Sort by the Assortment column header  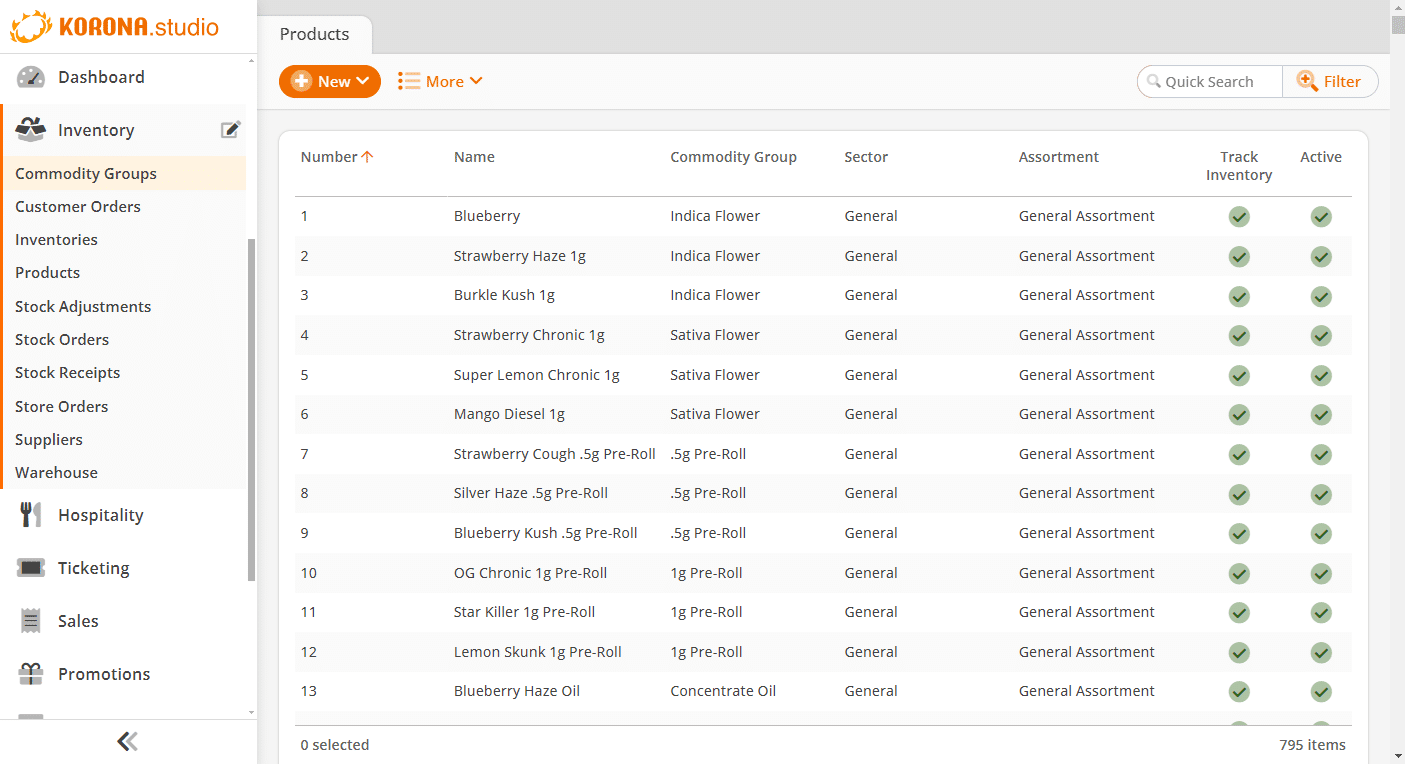click(x=1058, y=157)
